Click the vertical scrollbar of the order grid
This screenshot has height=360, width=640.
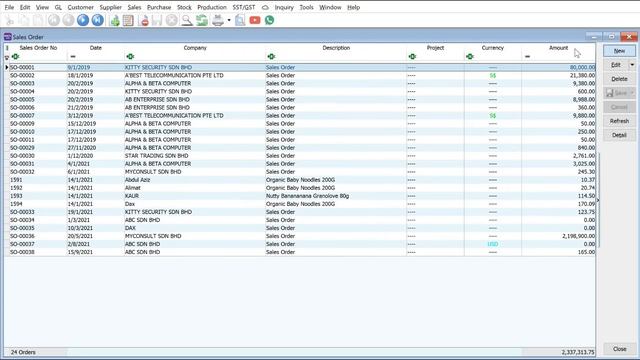point(598,200)
